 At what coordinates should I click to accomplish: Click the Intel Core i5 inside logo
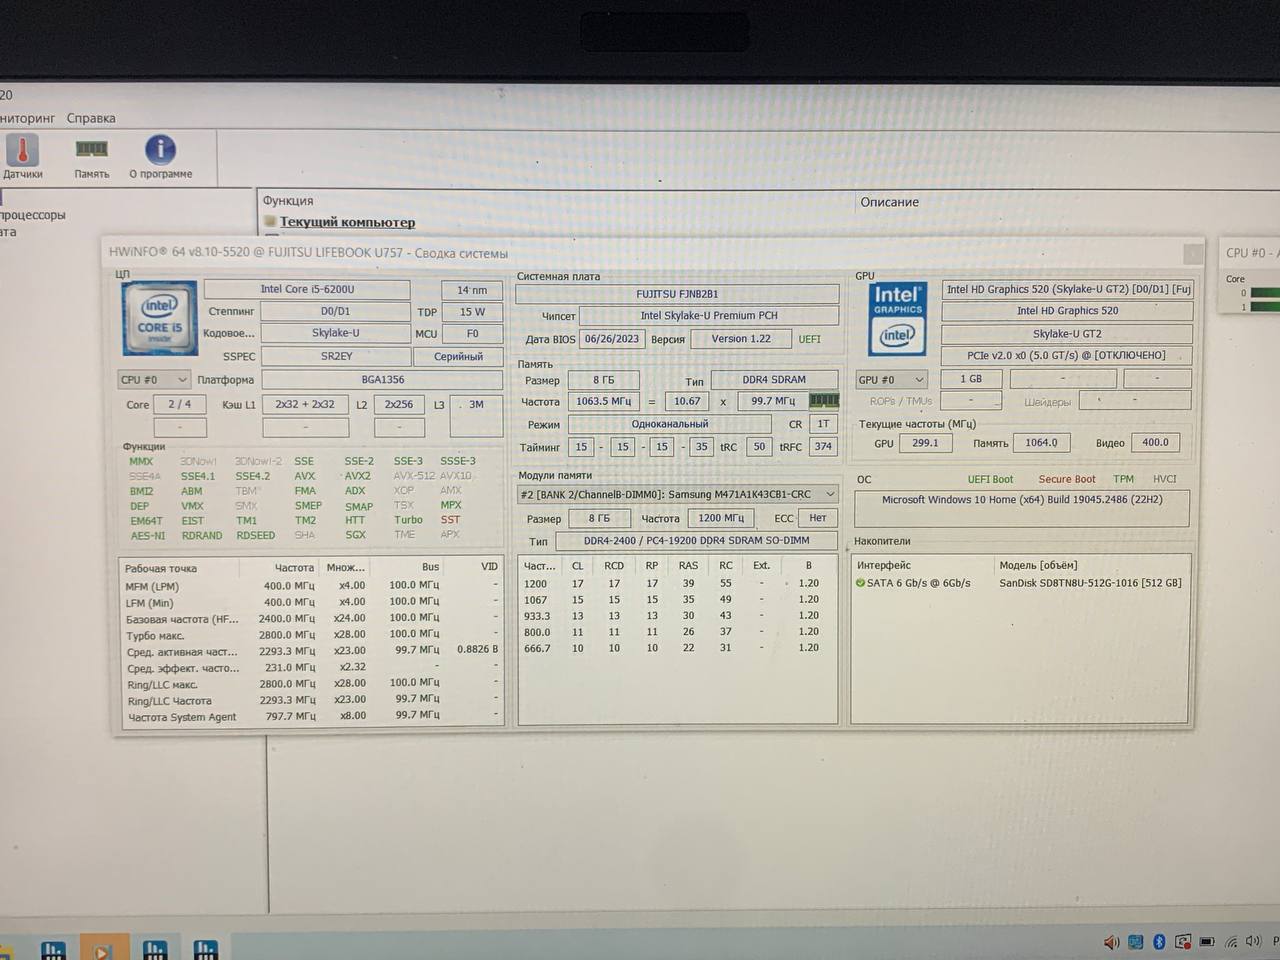tap(160, 318)
